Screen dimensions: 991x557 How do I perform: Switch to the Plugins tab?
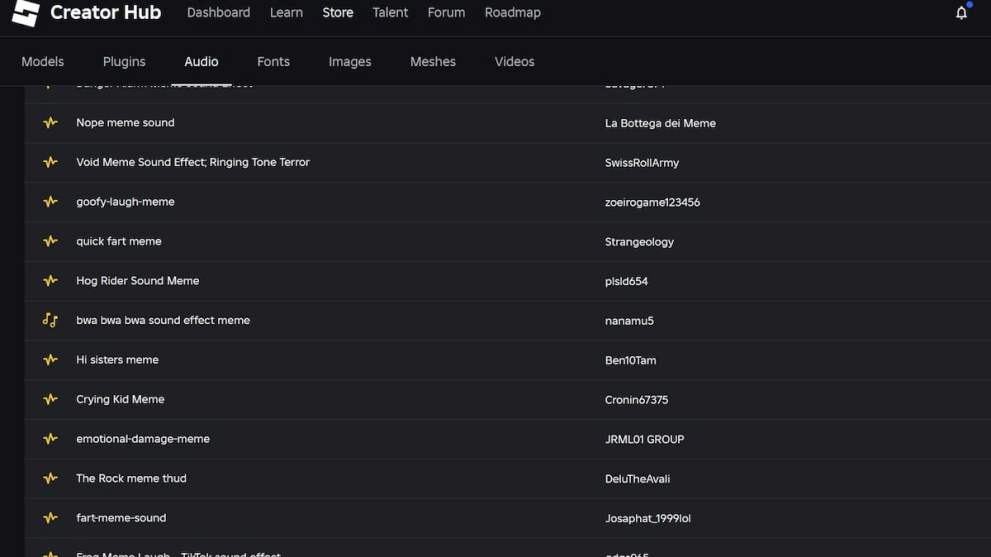124,61
